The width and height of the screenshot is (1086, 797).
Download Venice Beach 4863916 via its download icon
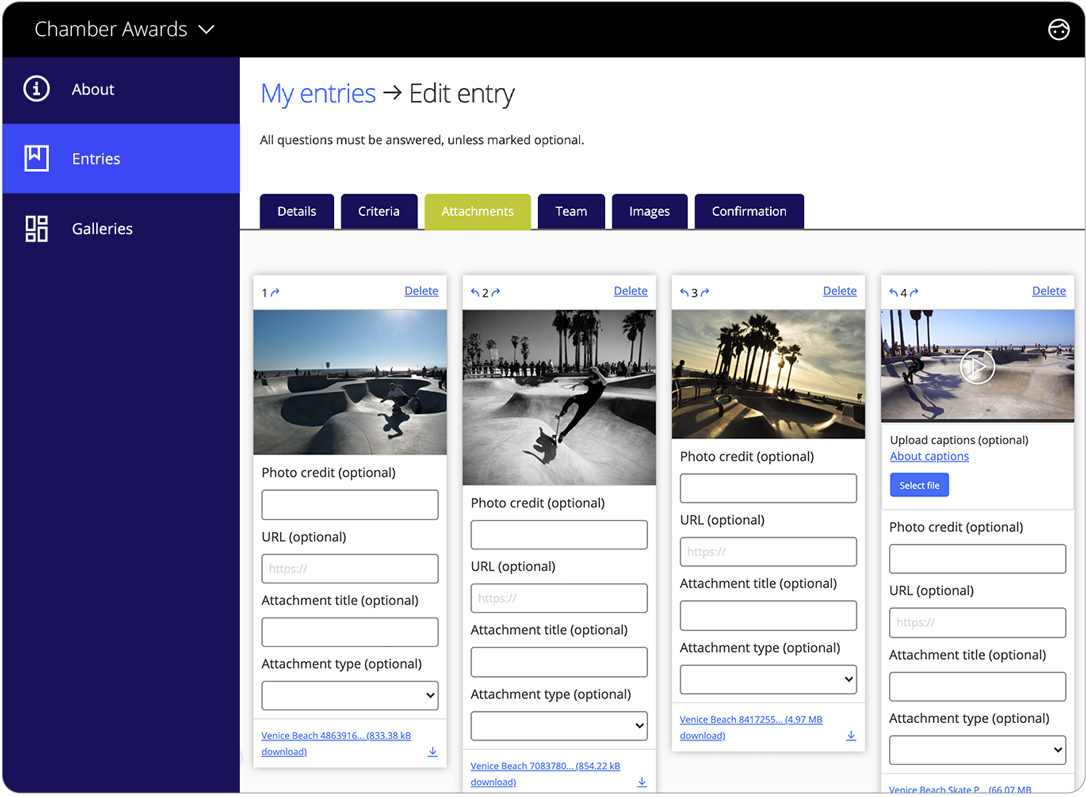(x=433, y=751)
